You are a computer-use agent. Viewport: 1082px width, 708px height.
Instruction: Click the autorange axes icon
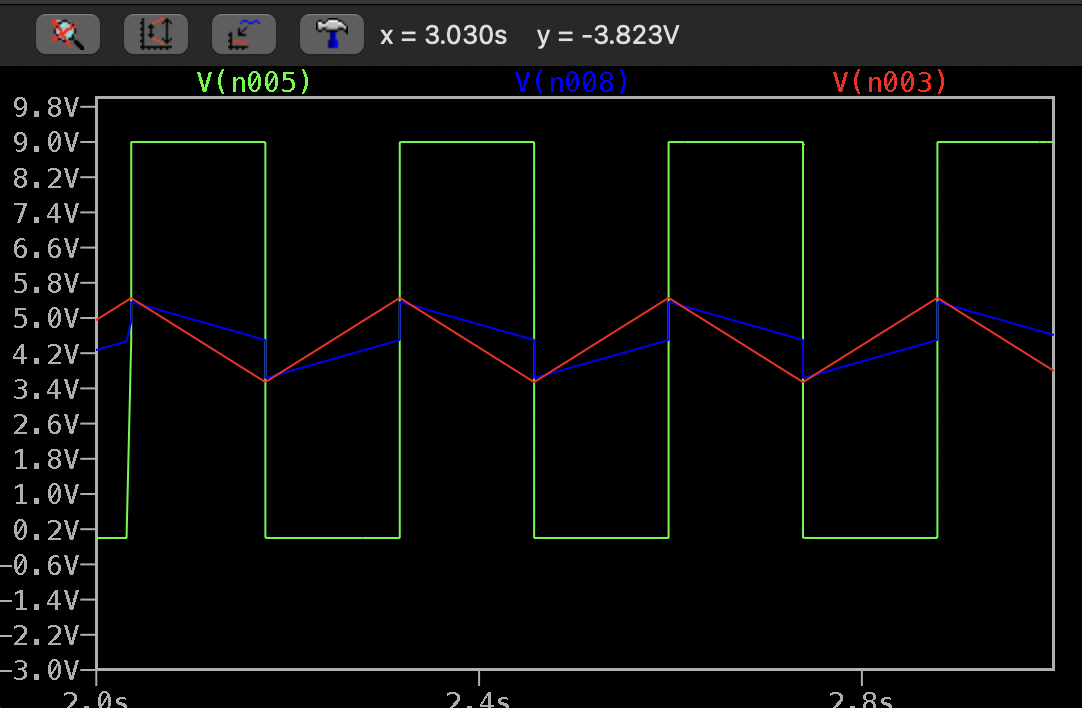(156, 35)
